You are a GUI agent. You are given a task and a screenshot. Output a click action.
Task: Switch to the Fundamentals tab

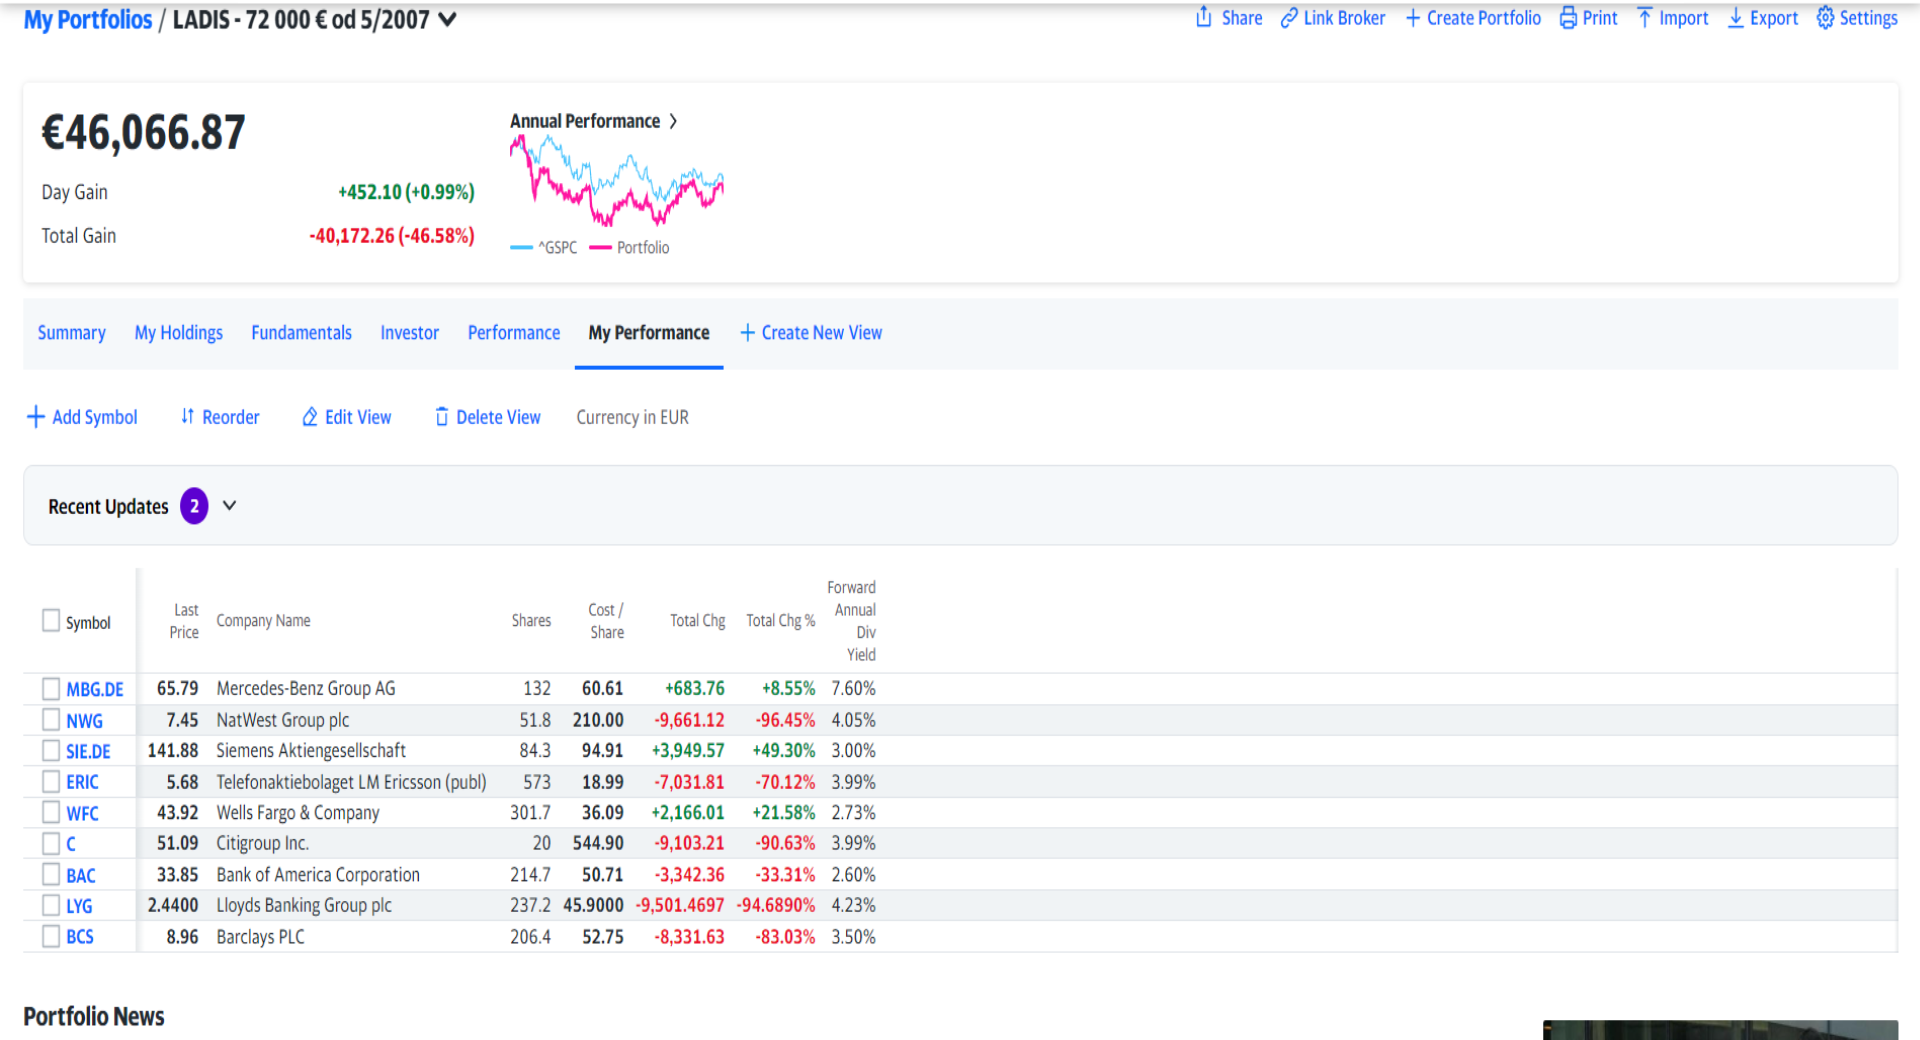pos(301,333)
